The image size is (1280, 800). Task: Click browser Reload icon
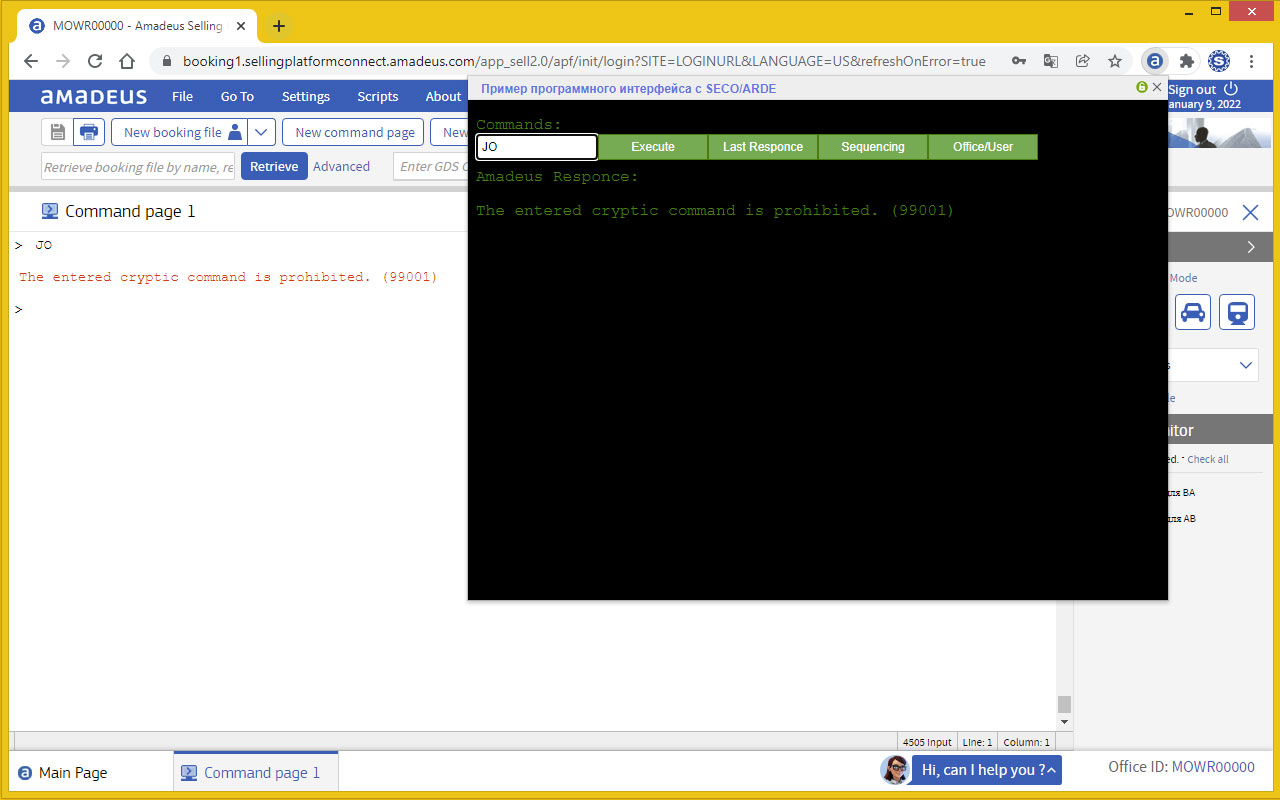pyautogui.click(x=95, y=61)
